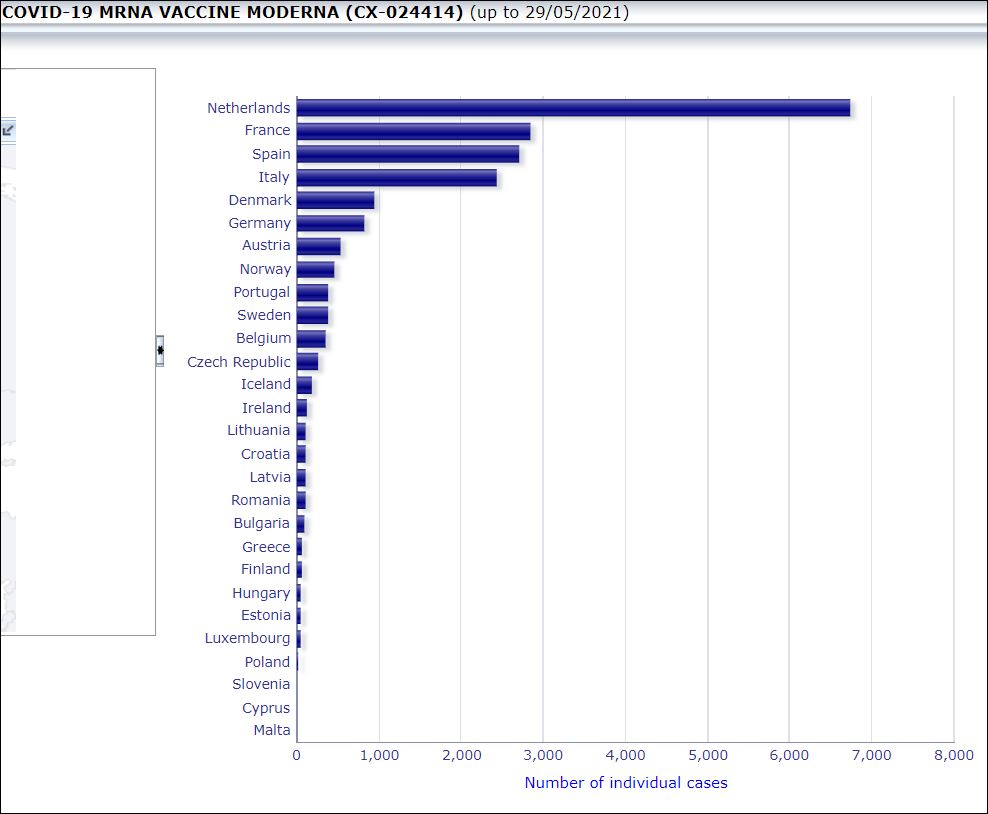Select the Germany bar
This screenshot has height=814, width=988.
[x=331, y=223]
